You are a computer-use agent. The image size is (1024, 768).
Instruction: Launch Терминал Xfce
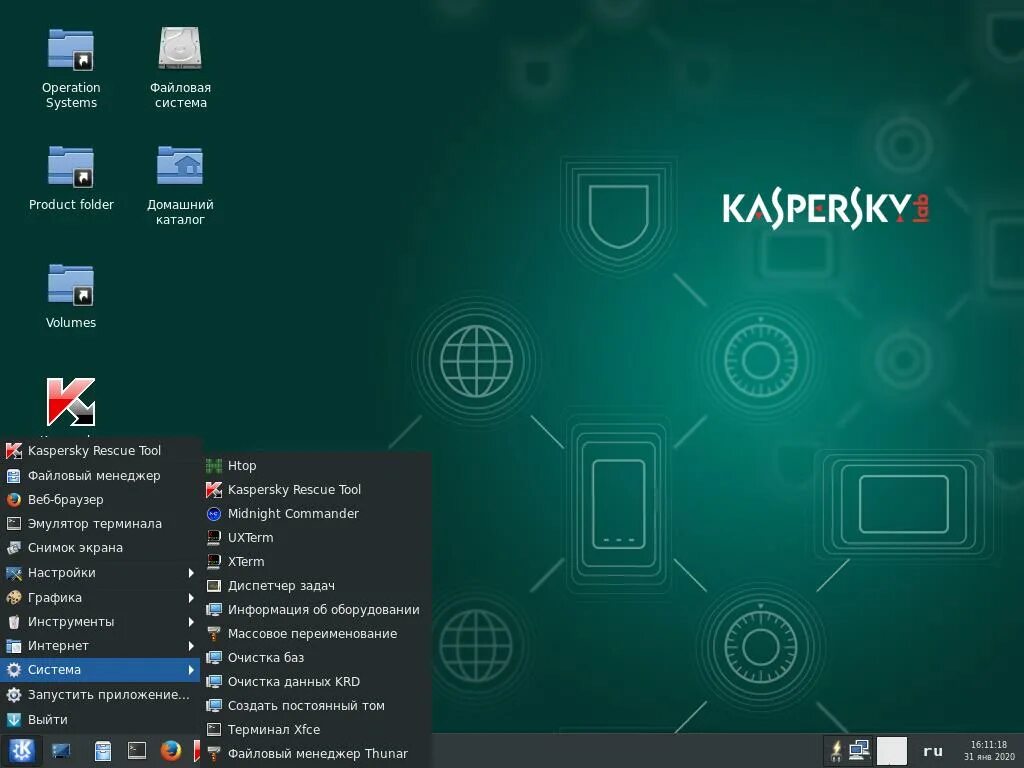(x=316, y=730)
